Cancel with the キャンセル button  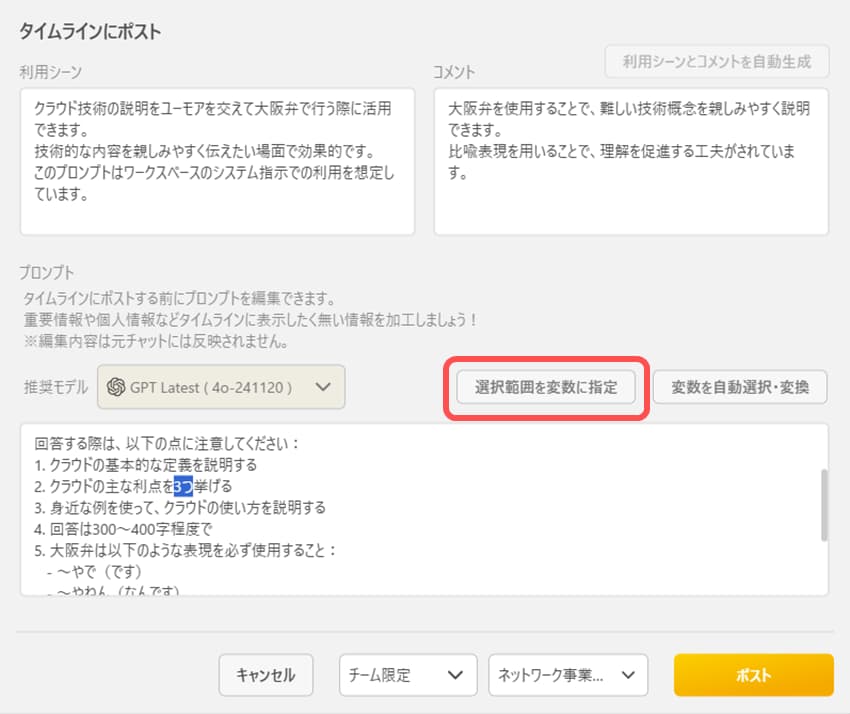tap(265, 675)
